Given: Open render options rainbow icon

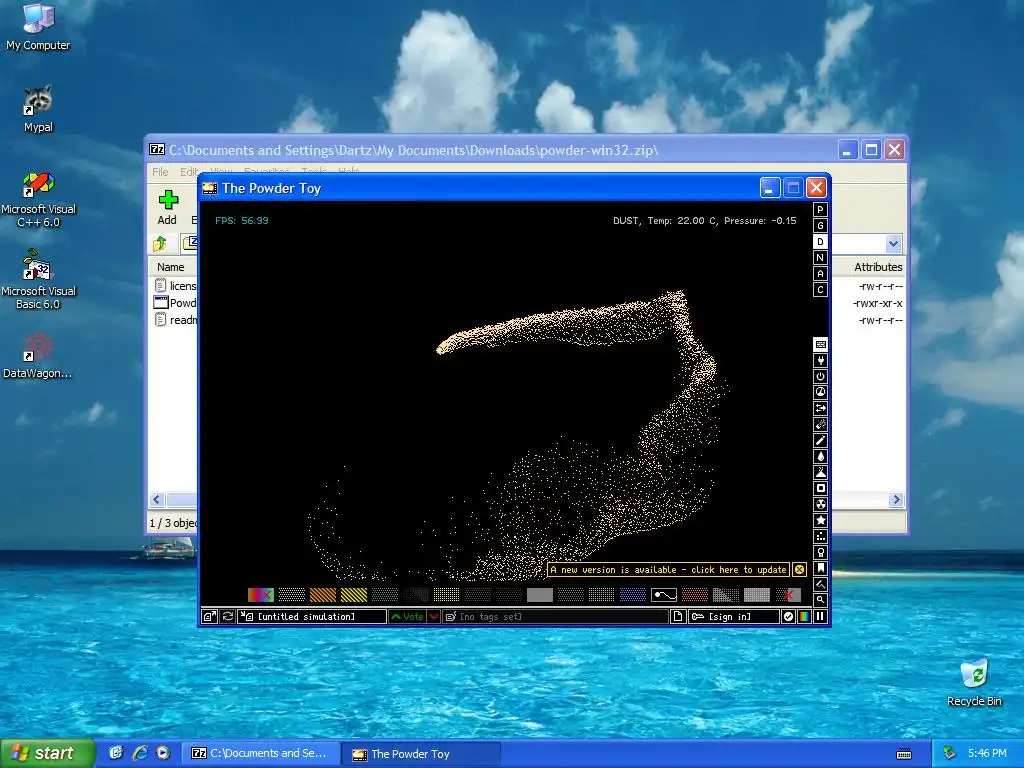Looking at the screenshot, I should tap(805, 616).
